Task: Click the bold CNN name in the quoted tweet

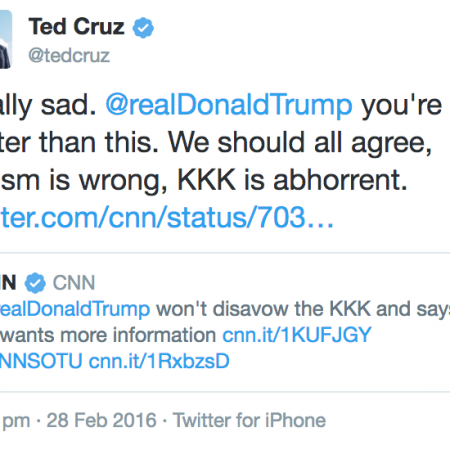Action: 8,283
